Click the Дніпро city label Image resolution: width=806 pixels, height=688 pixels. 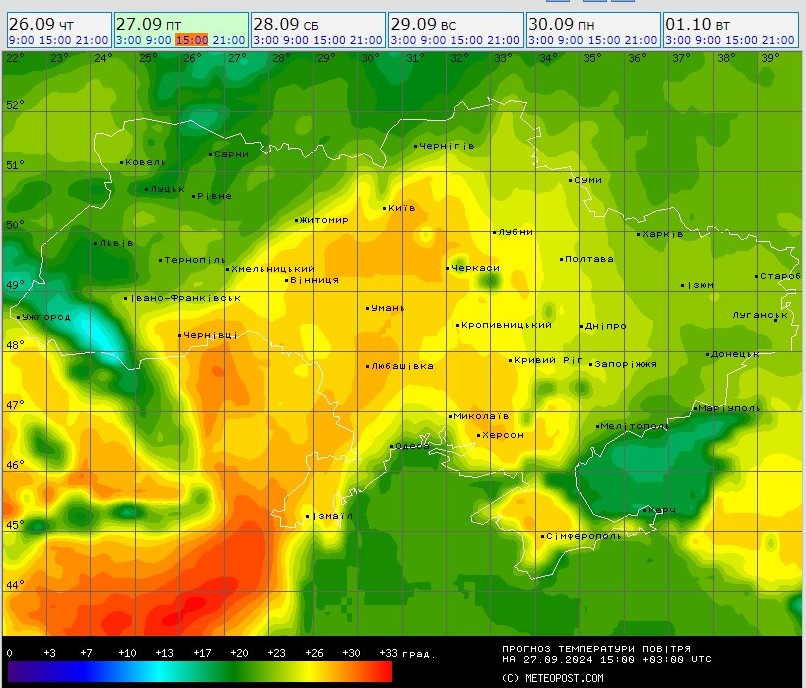click(606, 326)
